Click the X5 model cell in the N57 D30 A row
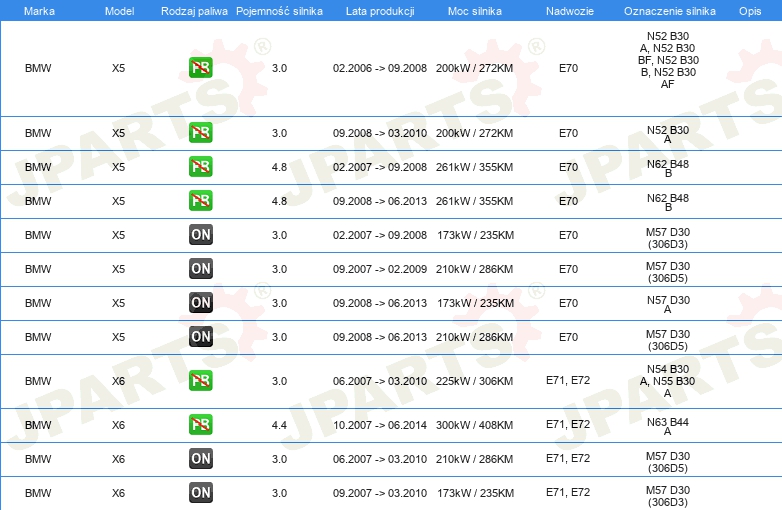Viewport: 782px width, 510px height. (118, 303)
